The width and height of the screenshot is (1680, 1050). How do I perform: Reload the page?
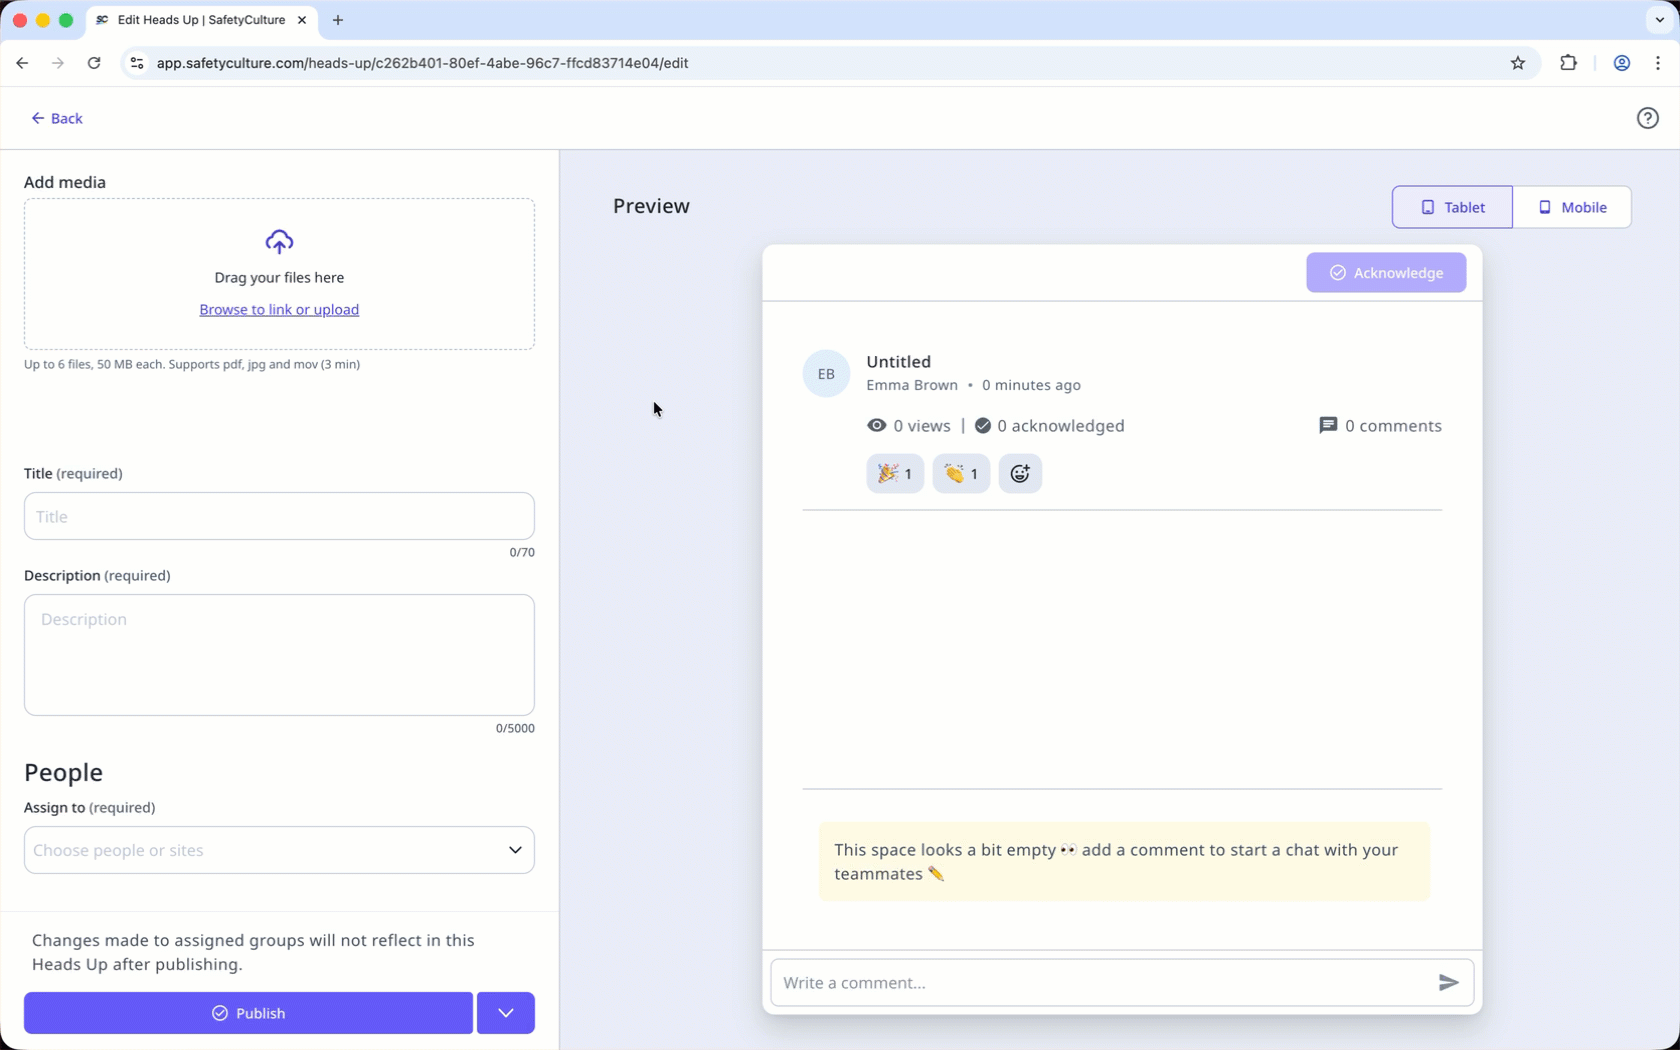click(x=94, y=63)
